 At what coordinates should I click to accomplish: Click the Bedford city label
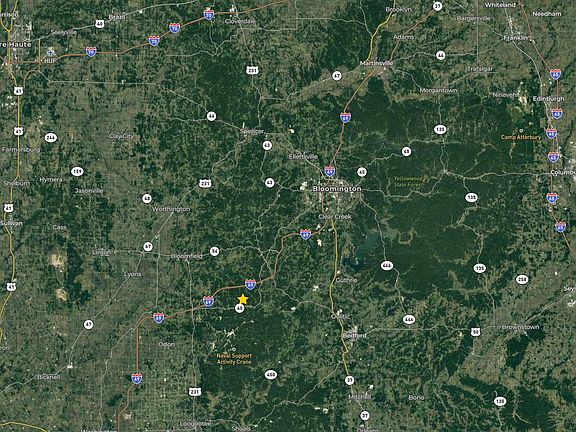coord(354,336)
